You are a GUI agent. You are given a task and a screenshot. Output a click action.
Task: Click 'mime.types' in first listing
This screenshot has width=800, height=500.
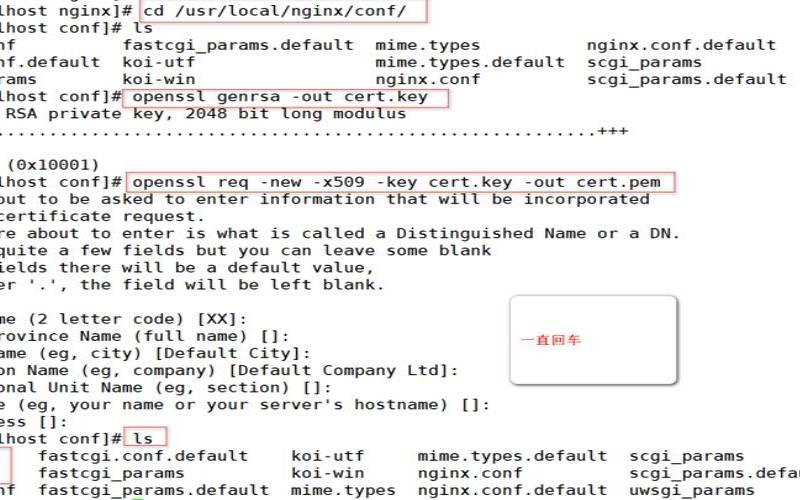[428, 45]
